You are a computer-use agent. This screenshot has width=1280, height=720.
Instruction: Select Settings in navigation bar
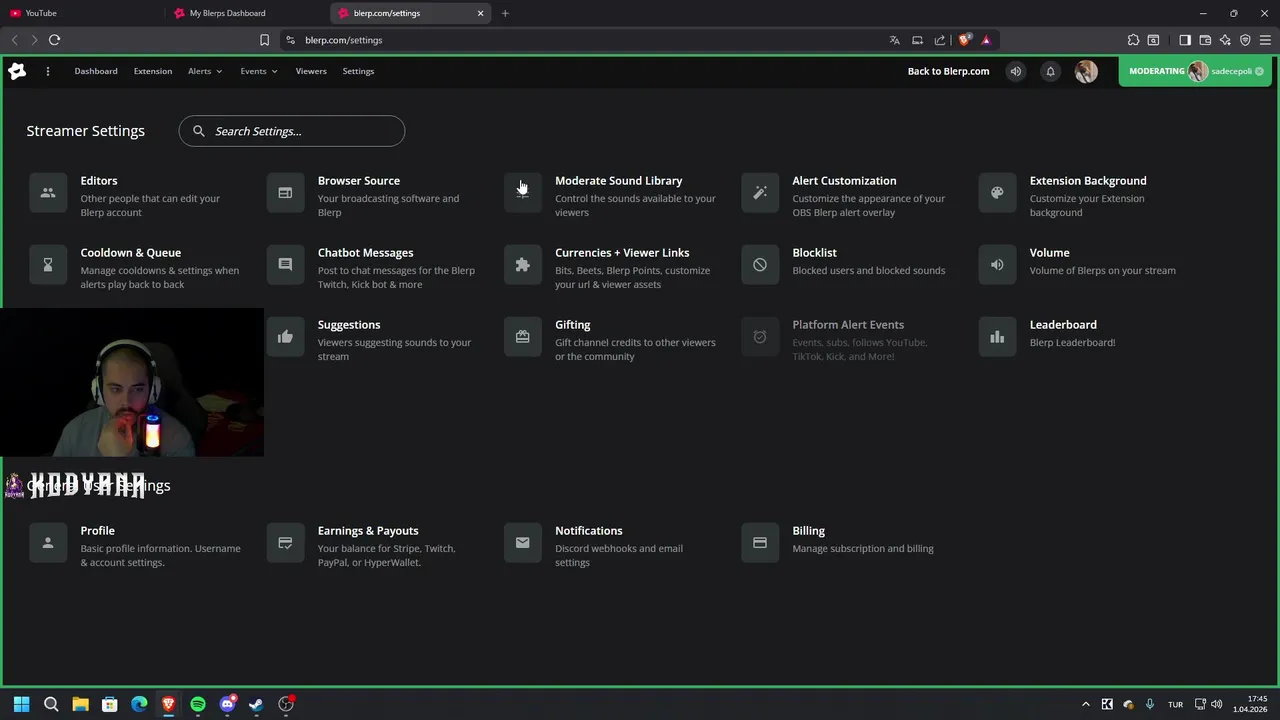pos(358,71)
